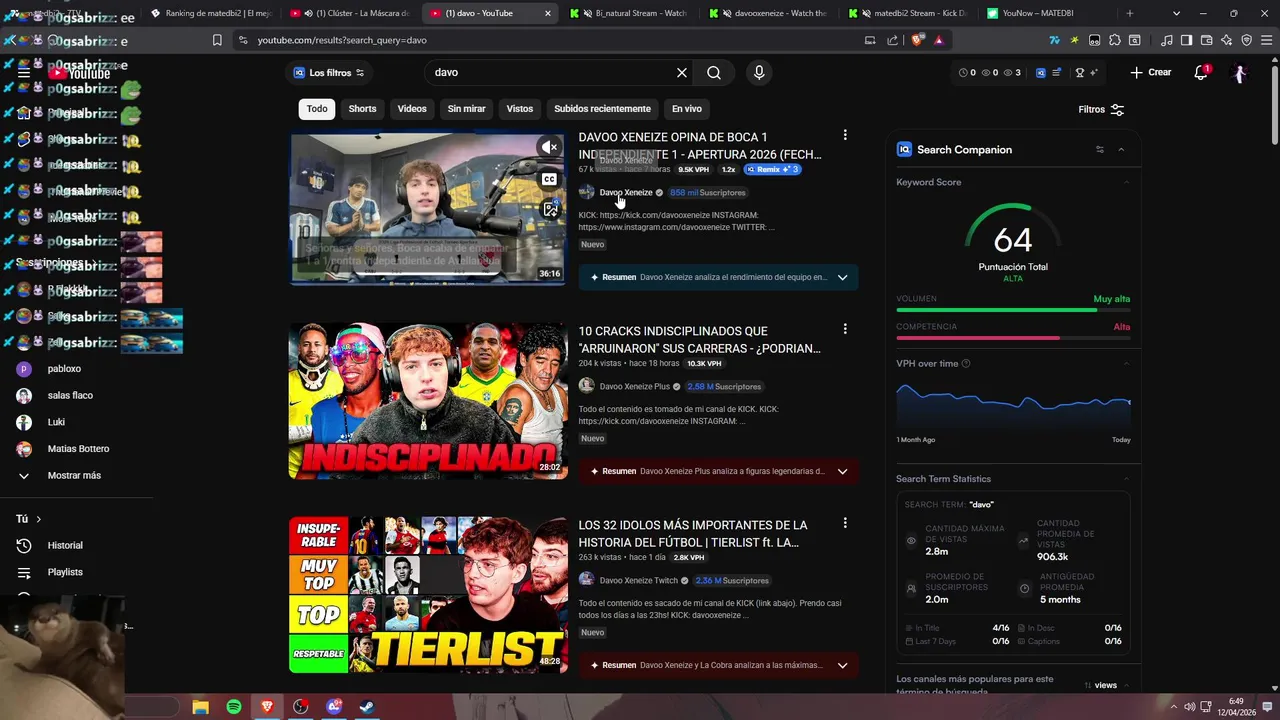Show the Brave sidebar panel

[1187, 41]
